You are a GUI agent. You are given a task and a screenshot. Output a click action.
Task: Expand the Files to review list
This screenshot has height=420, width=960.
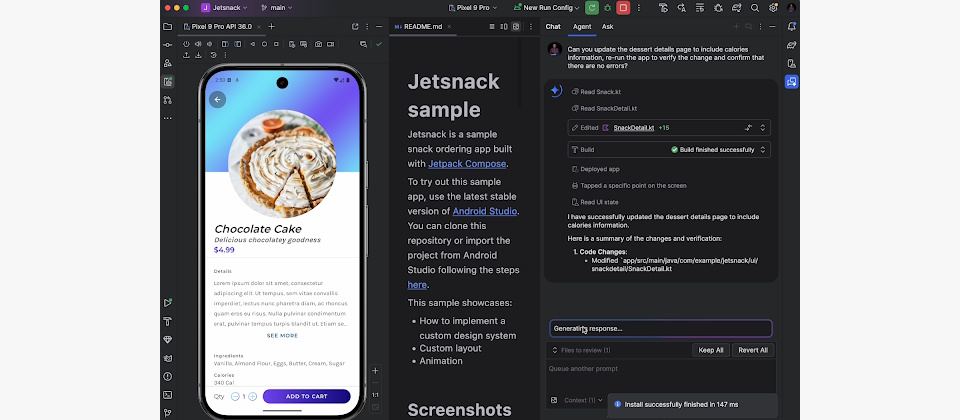[x=553, y=350]
